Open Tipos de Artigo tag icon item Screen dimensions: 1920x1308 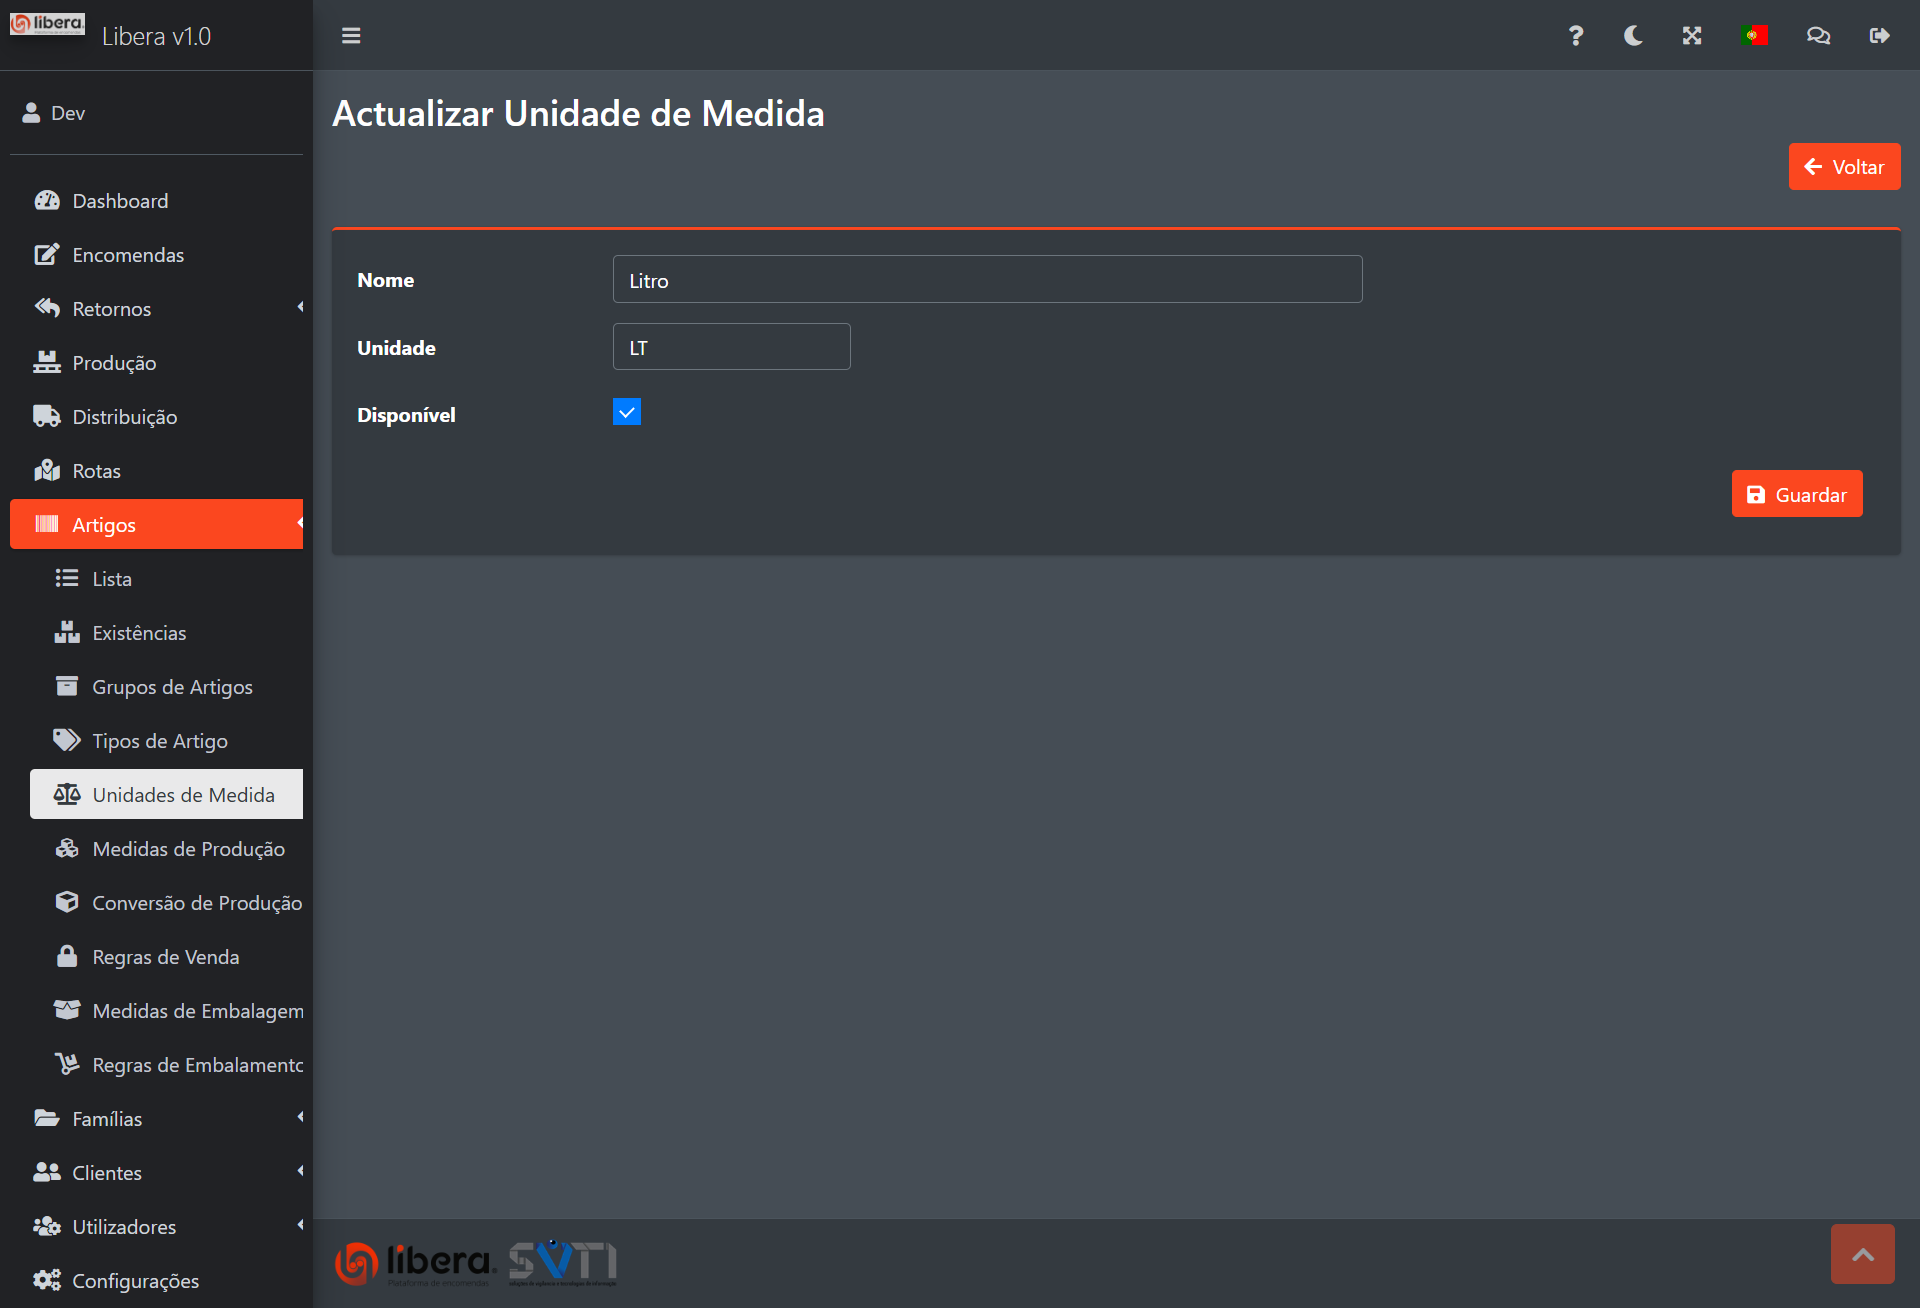point(159,741)
